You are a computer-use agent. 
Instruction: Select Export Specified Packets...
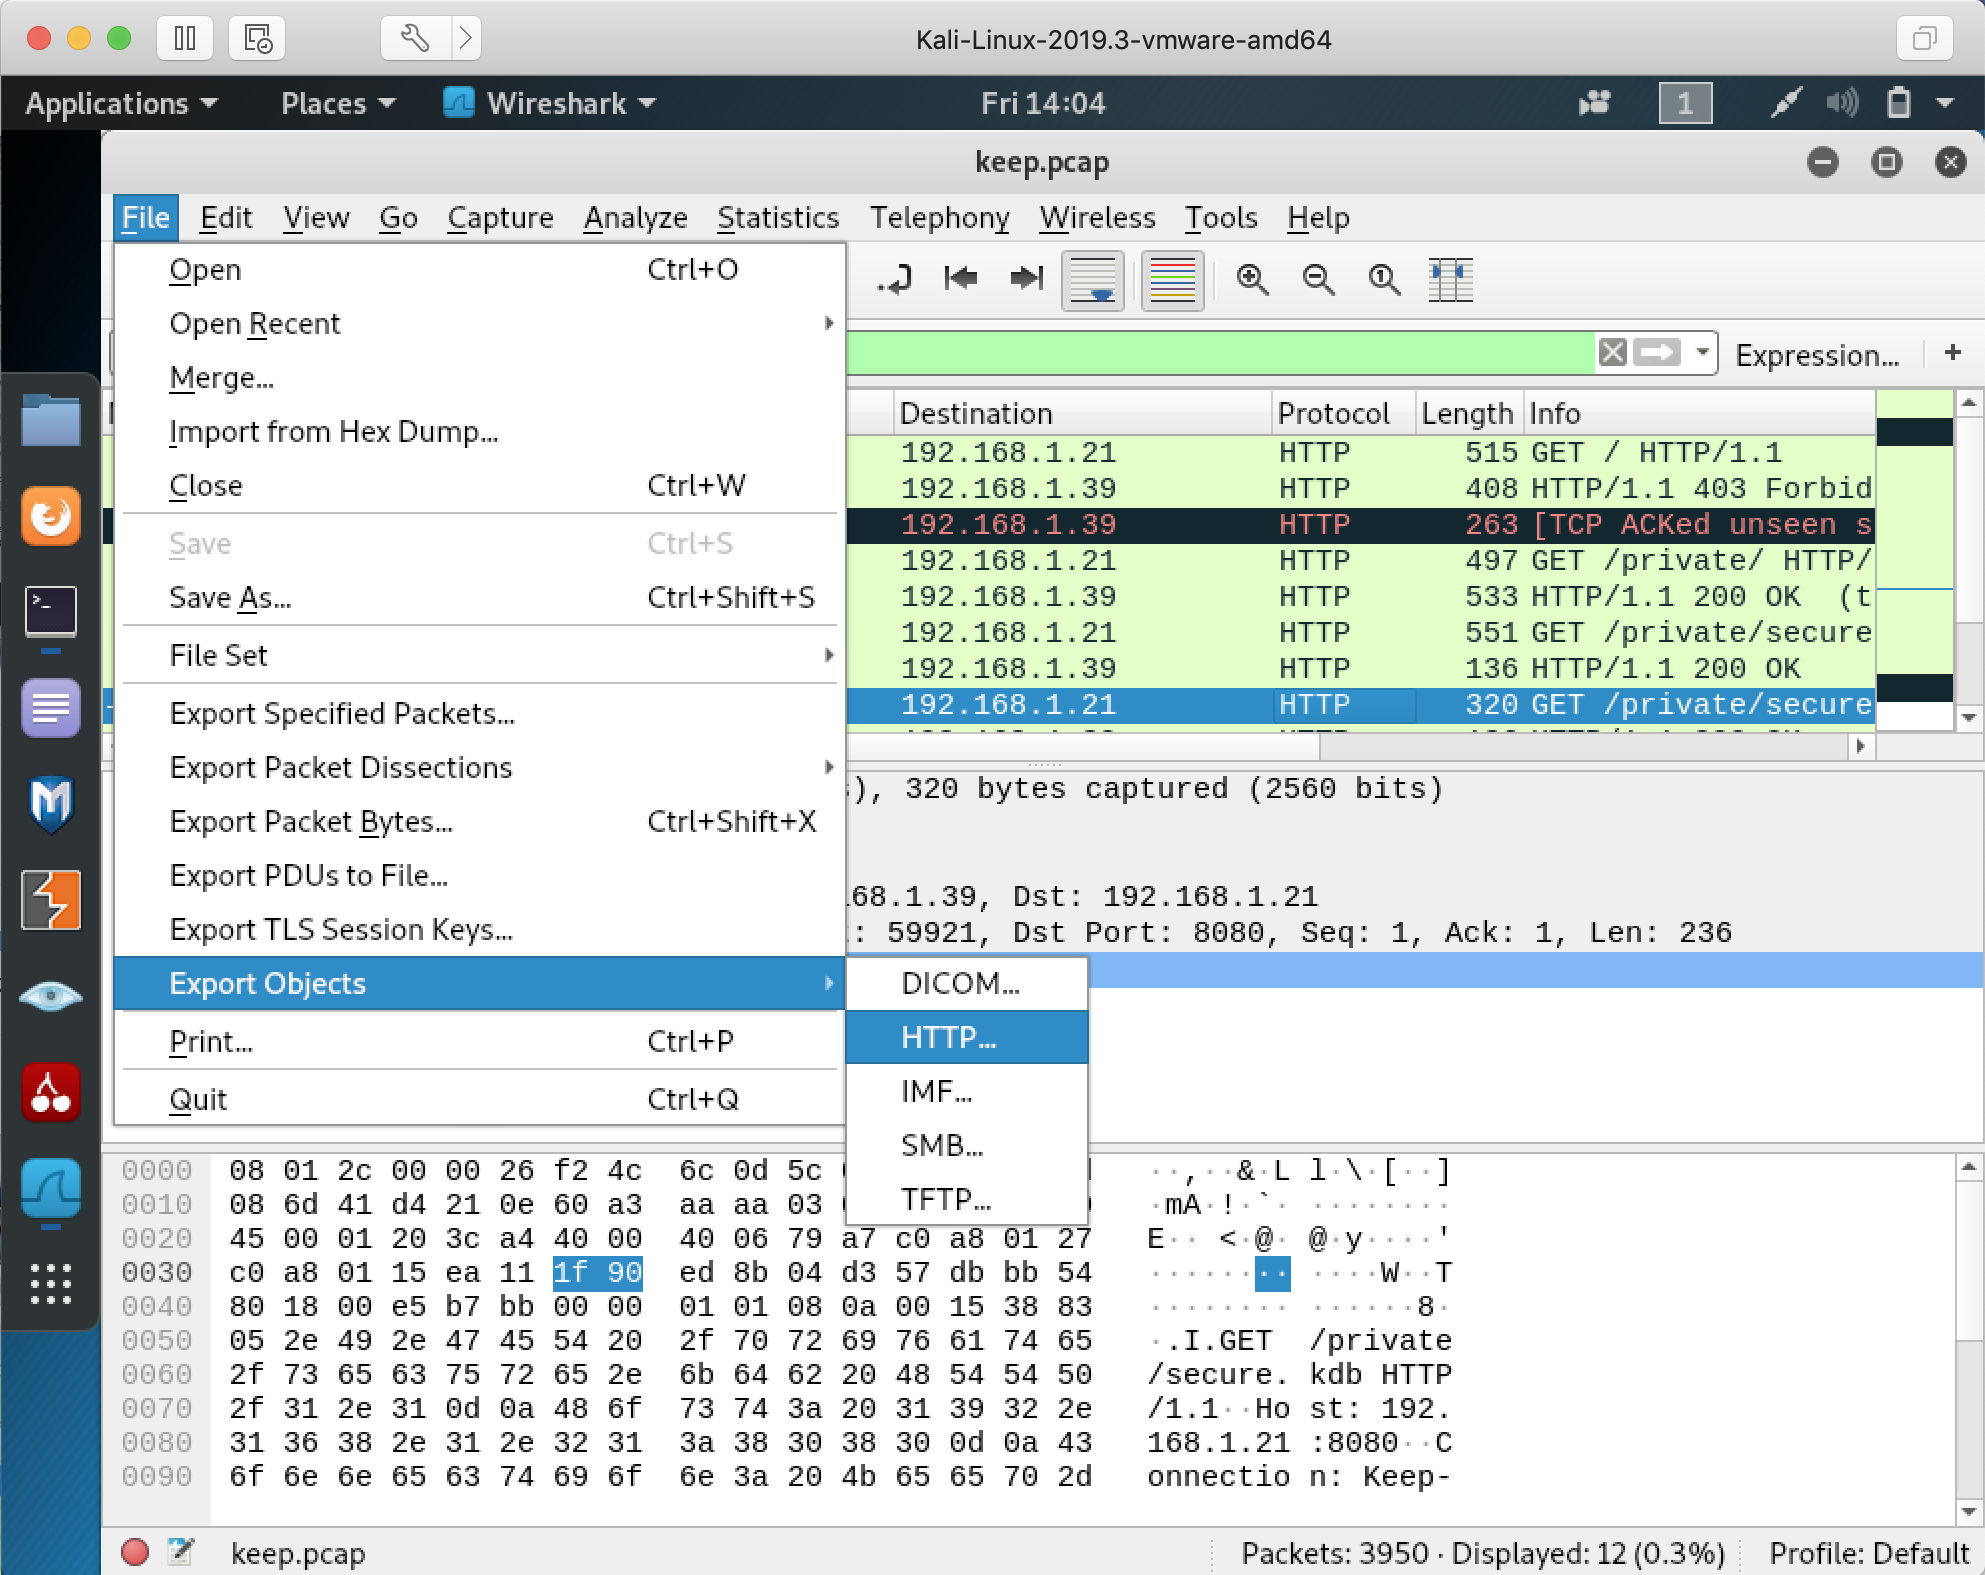tap(480, 713)
